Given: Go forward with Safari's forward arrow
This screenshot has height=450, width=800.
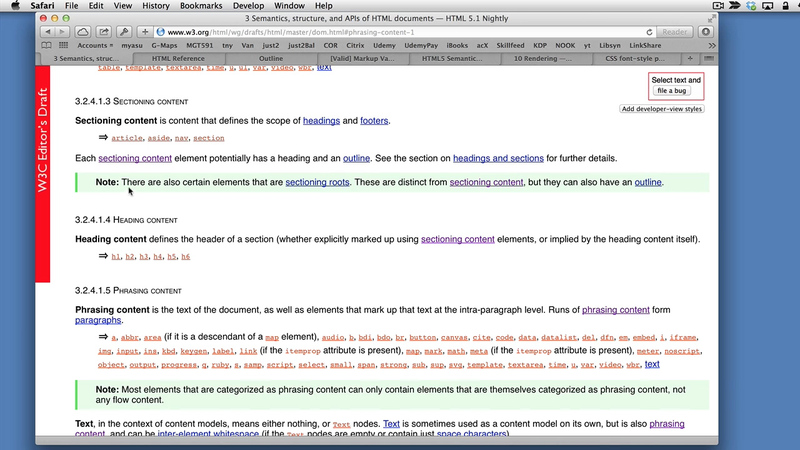Looking at the screenshot, I should 62,32.
